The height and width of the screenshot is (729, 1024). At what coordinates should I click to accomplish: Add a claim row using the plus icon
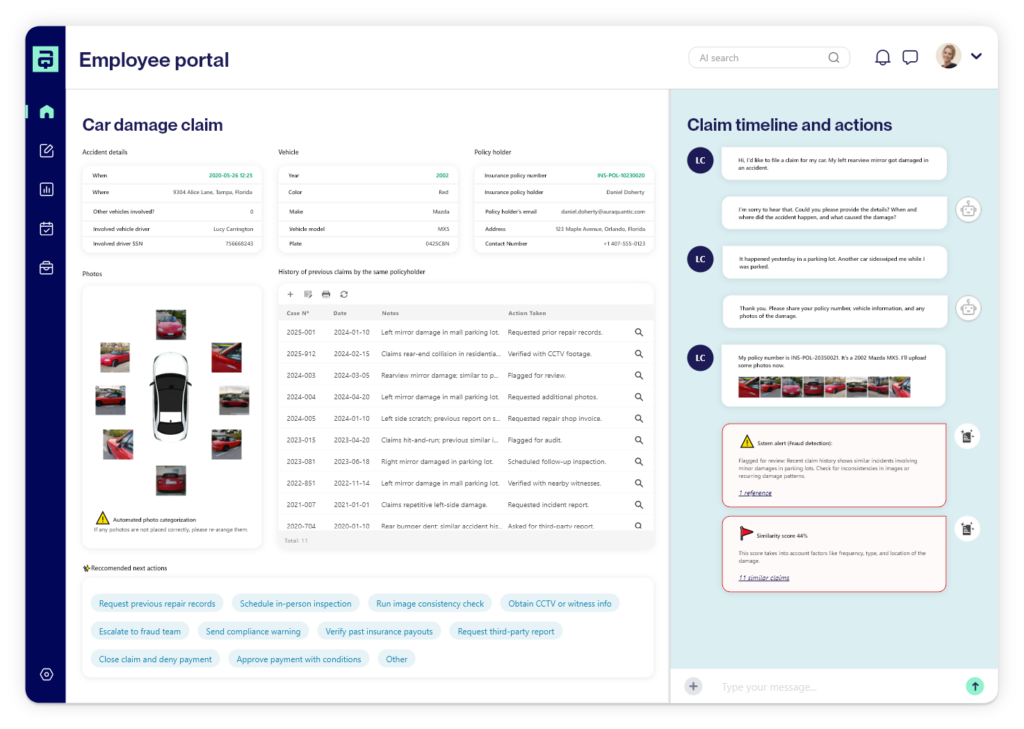pos(290,294)
